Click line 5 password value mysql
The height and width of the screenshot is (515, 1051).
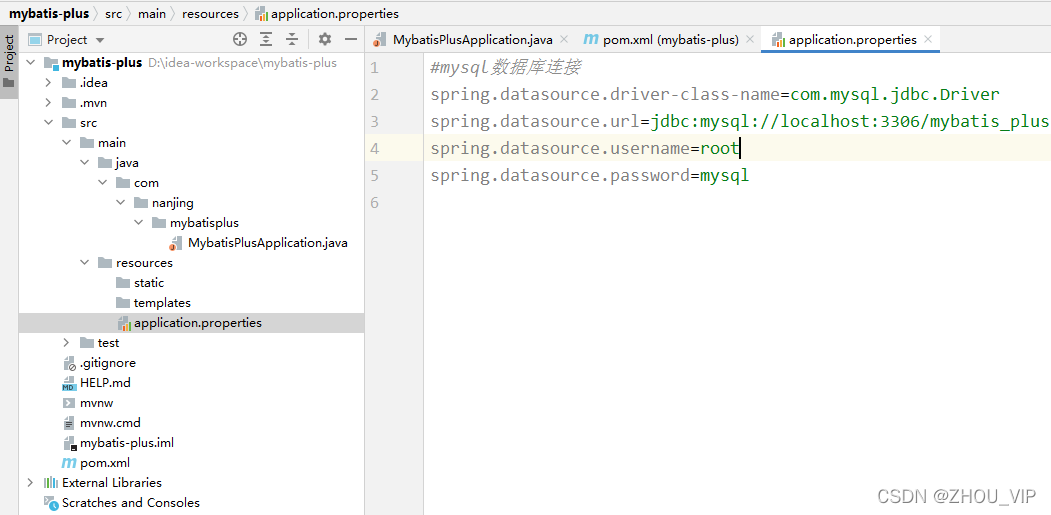point(724,176)
